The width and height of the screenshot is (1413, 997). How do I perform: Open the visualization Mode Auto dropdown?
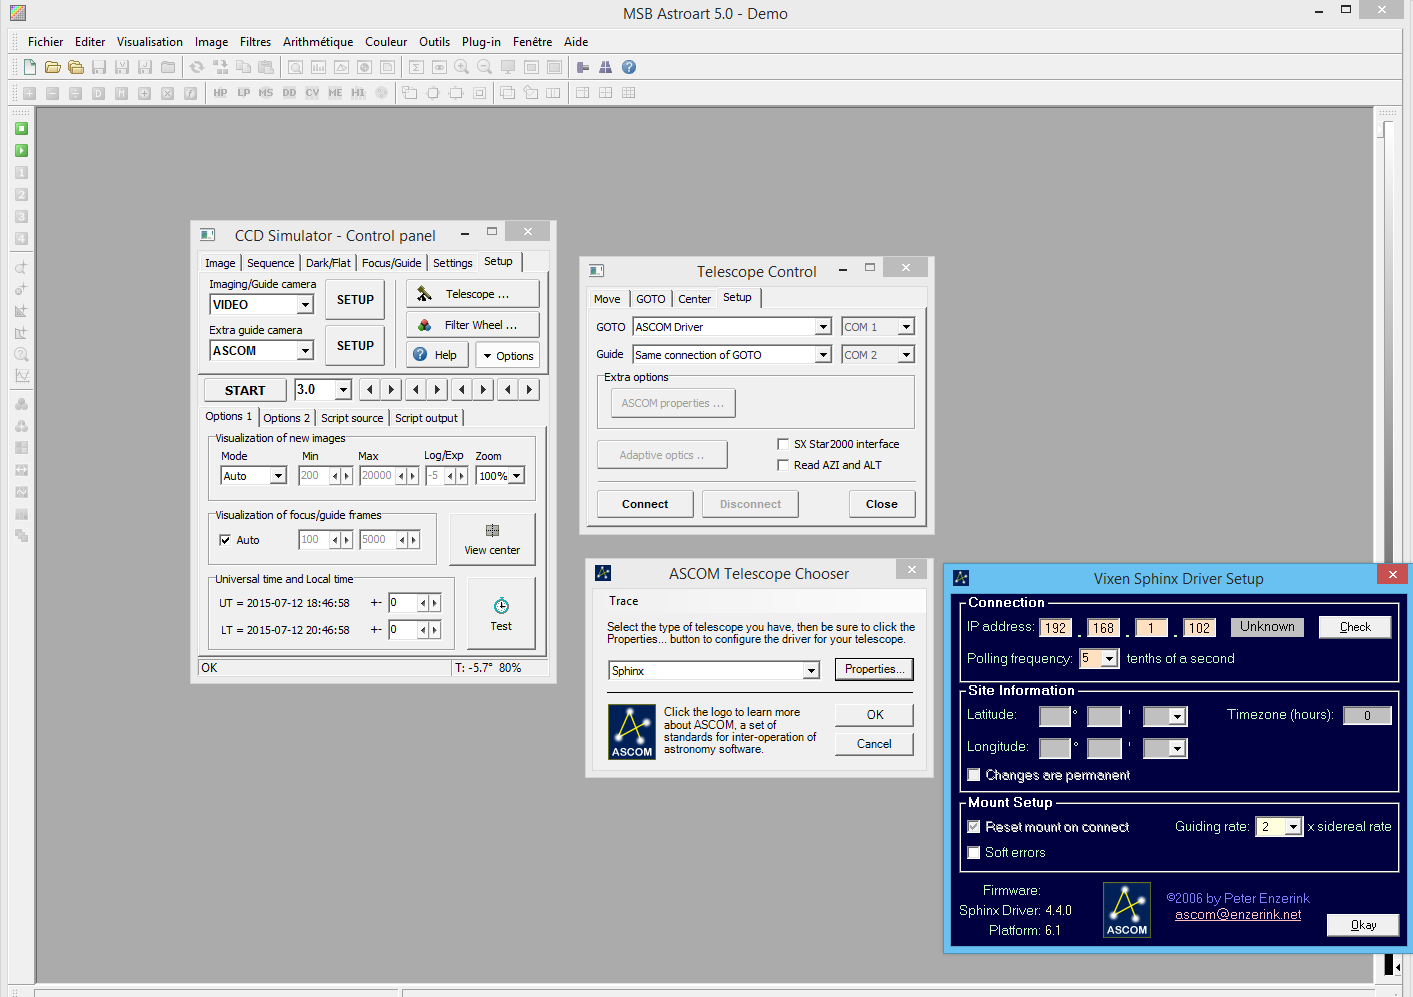[x=278, y=476]
